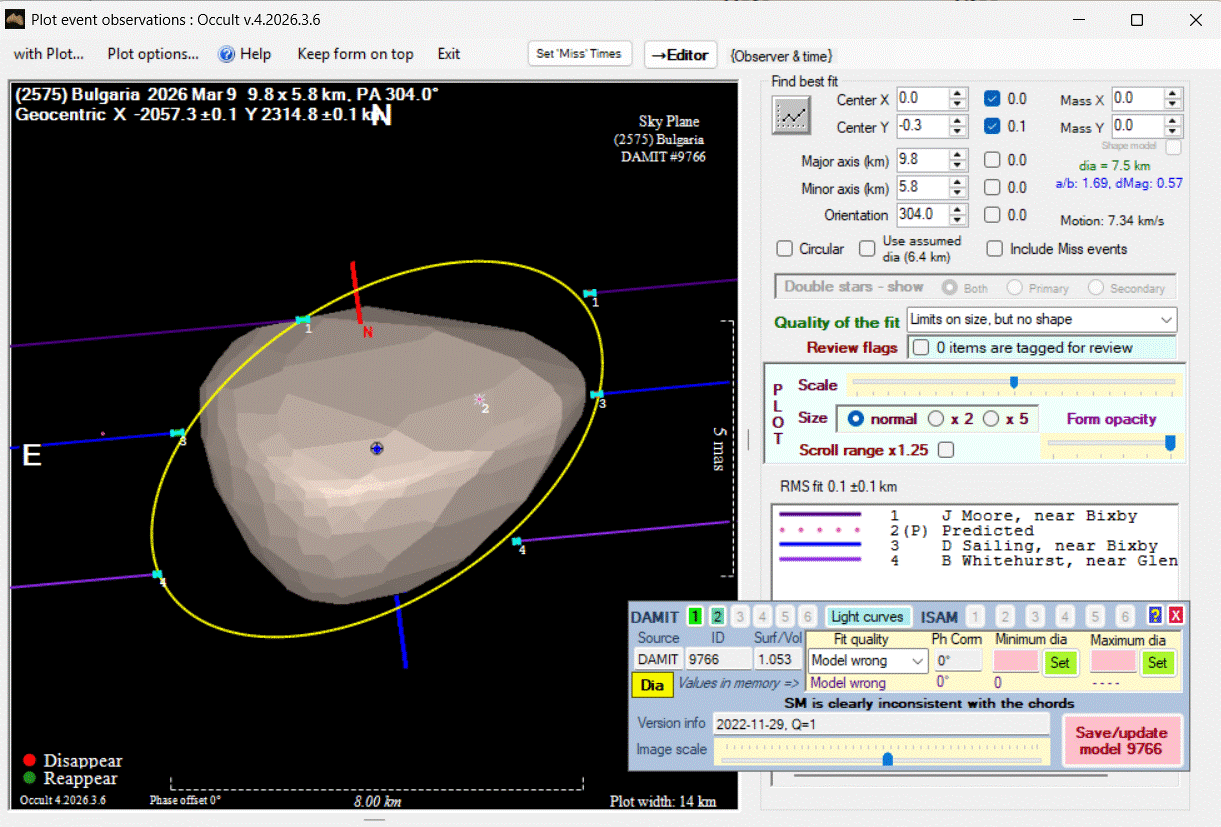
Task: Click the blue Help question mark icon
Action: 227,54
